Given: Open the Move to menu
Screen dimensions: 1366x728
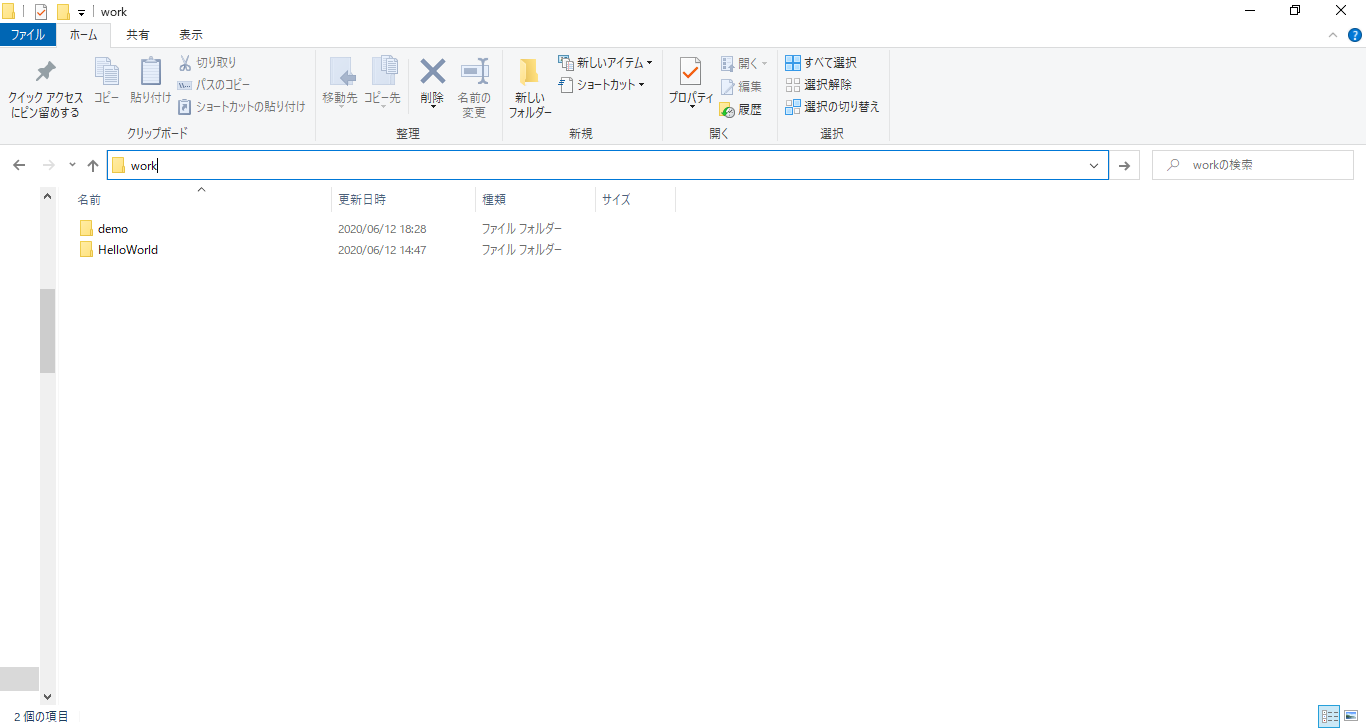Looking at the screenshot, I should click(340, 82).
